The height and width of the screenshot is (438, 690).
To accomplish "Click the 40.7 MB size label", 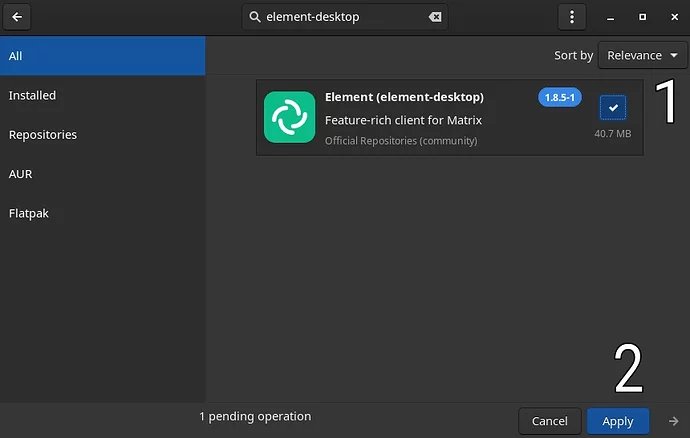I will coord(613,133).
